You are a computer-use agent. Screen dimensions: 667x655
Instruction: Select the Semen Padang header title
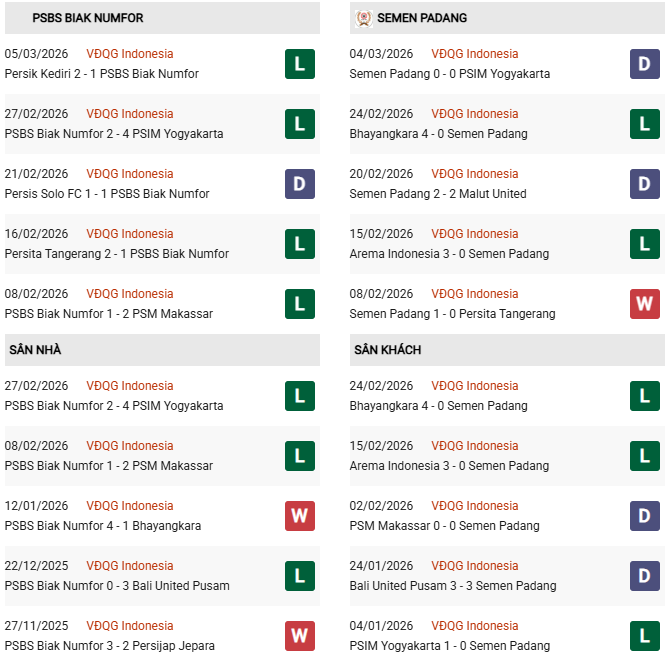coord(422,18)
